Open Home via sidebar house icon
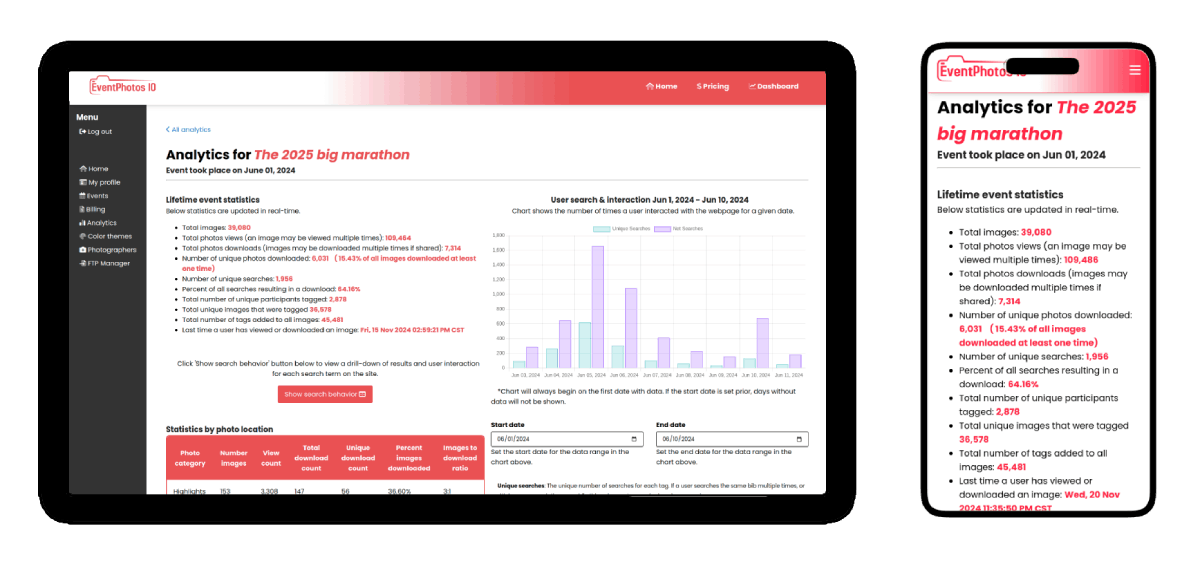 click(82, 169)
